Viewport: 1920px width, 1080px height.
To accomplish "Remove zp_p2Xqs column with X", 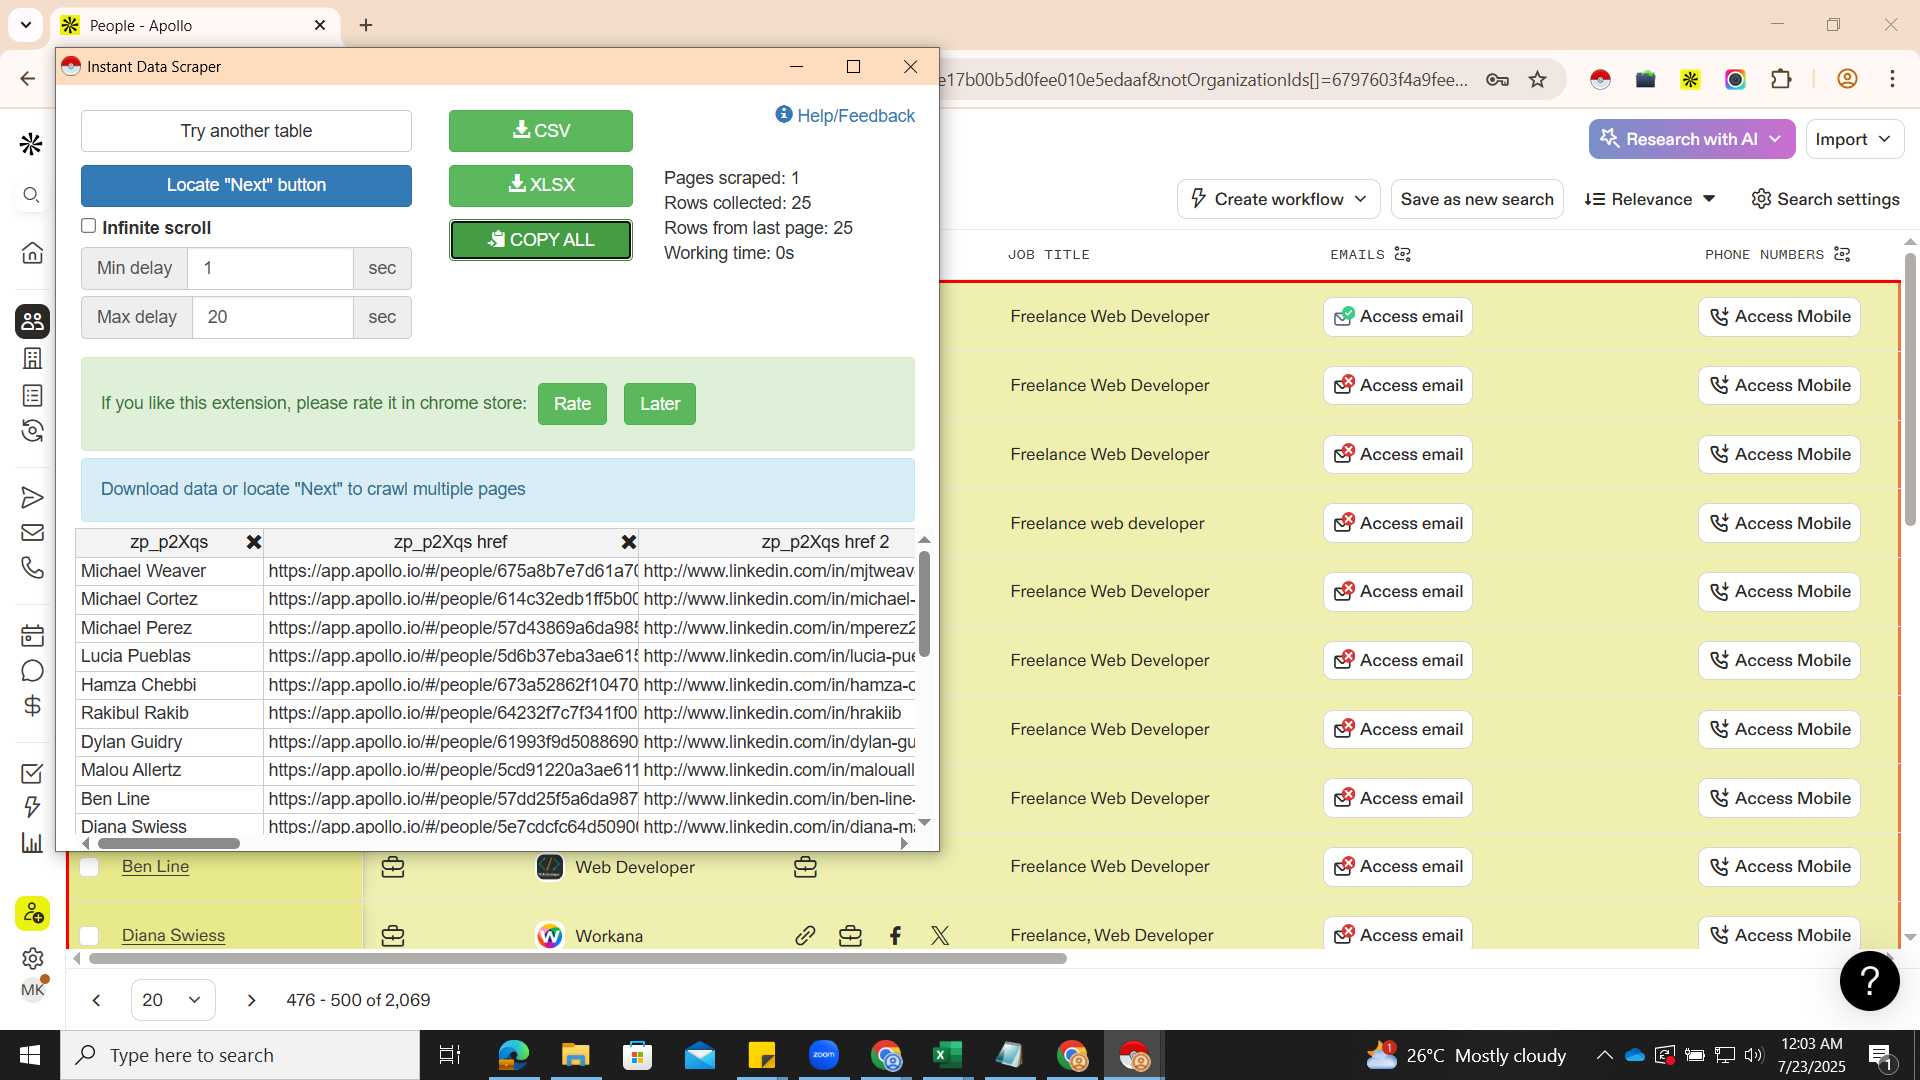I will point(254,542).
